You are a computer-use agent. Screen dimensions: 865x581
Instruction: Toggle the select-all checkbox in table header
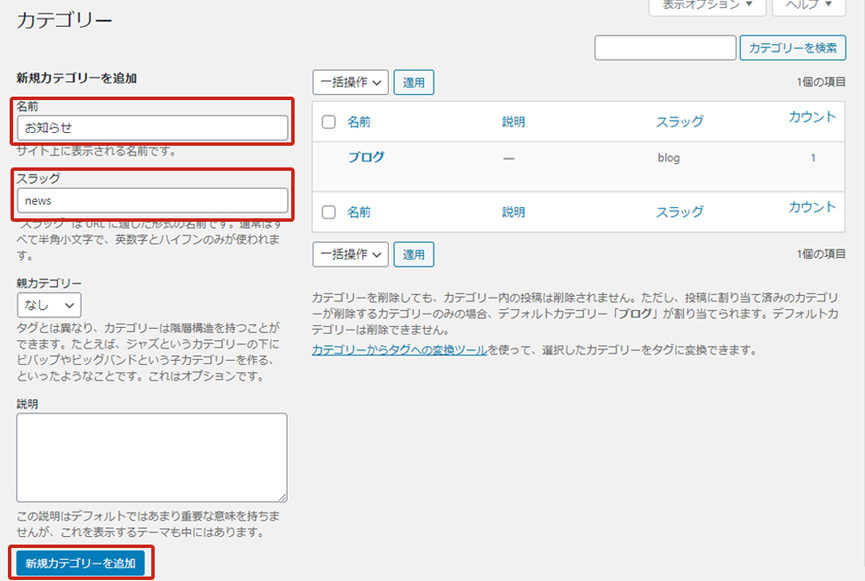click(329, 122)
